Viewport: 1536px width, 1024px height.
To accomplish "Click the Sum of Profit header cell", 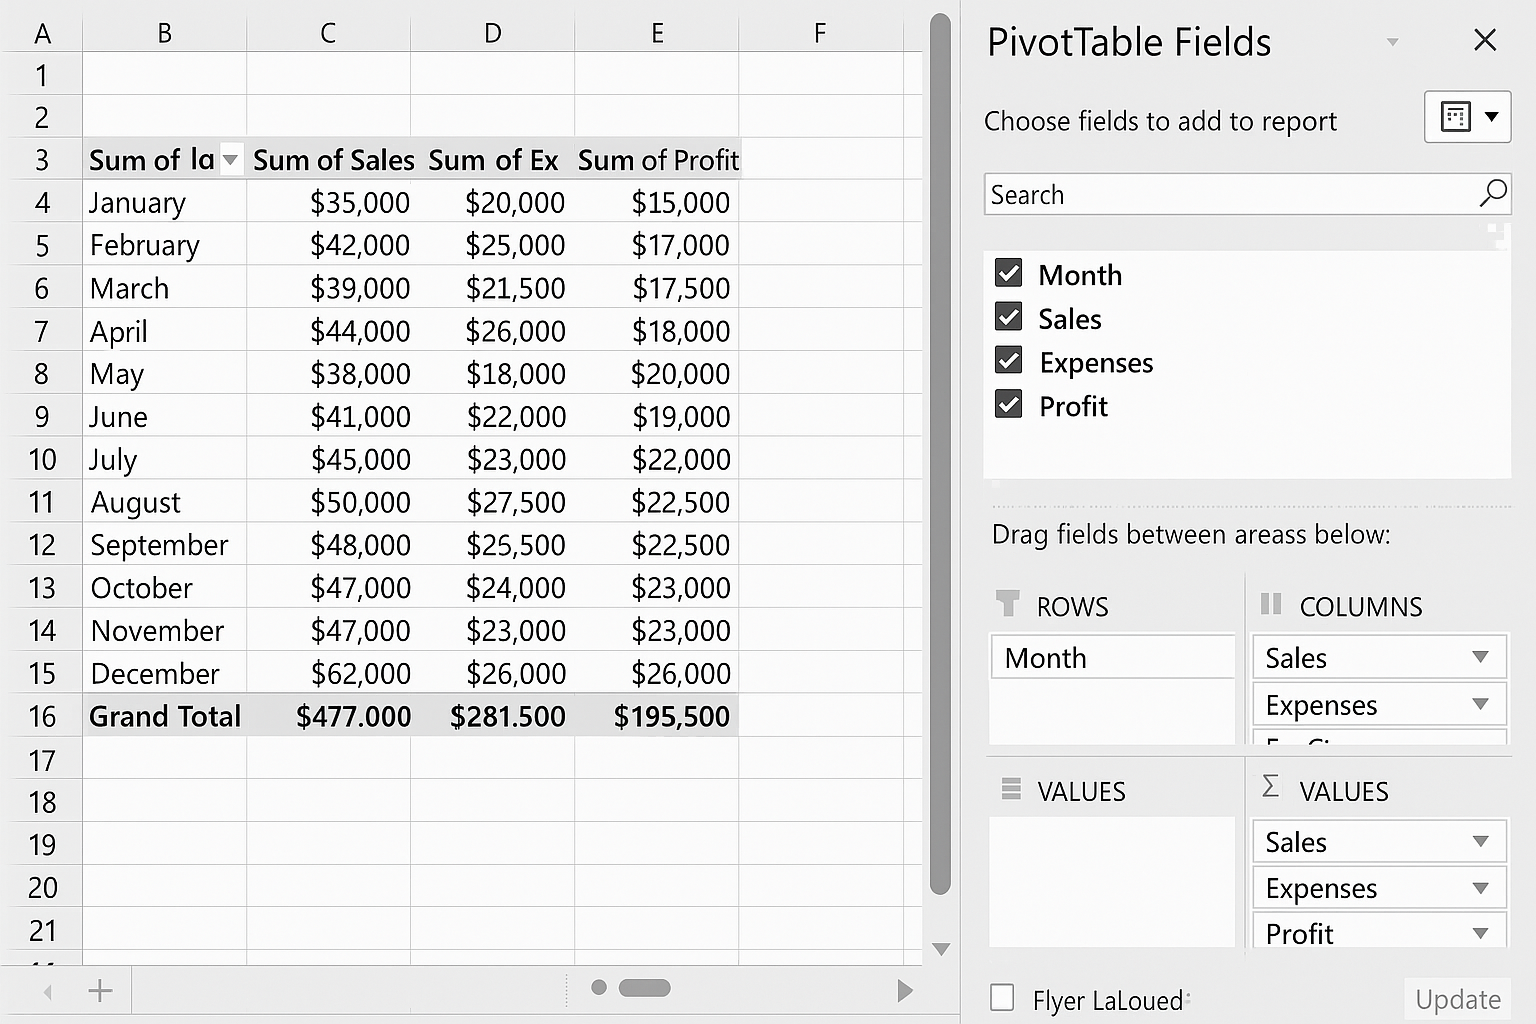I will 657,160.
